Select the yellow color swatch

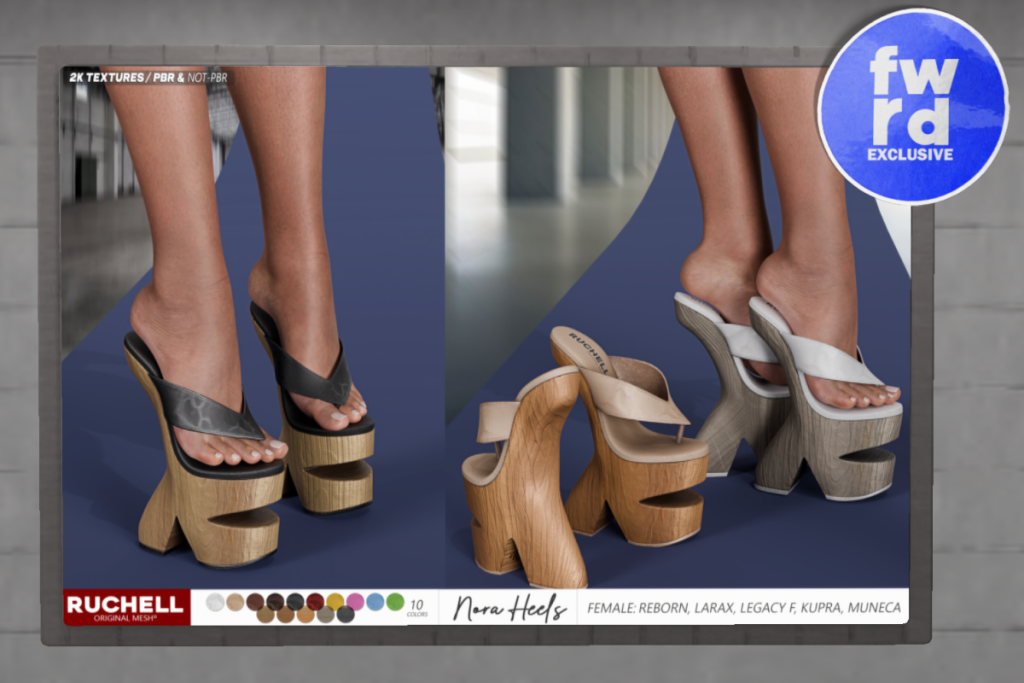(335, 601)
